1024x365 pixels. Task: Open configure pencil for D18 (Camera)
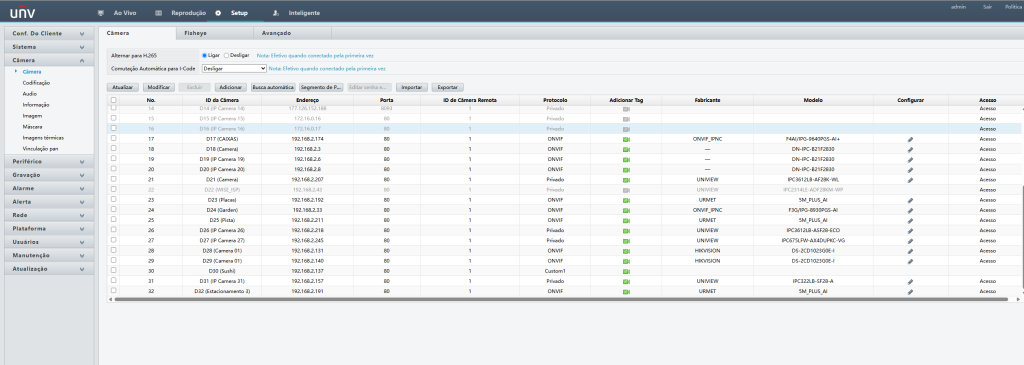click(x=910, y=150)
